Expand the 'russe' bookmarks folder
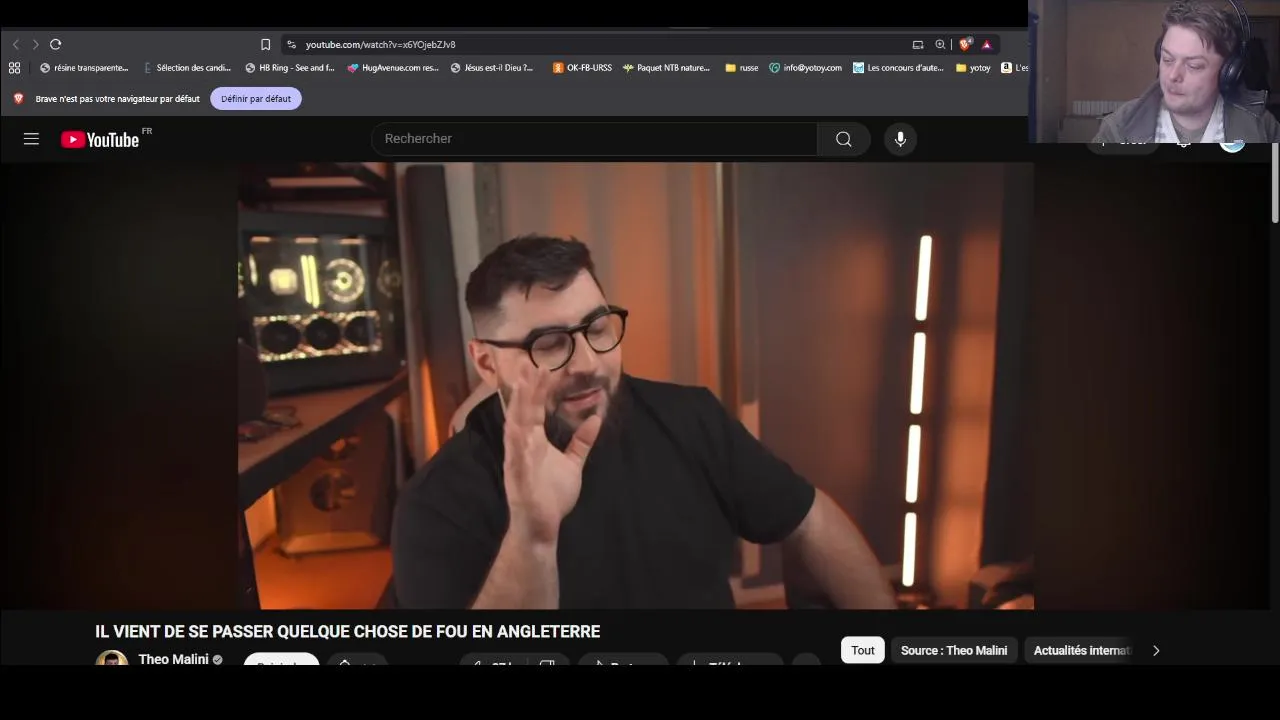Screen dimensions: 1280x720 tap(742, 68)
